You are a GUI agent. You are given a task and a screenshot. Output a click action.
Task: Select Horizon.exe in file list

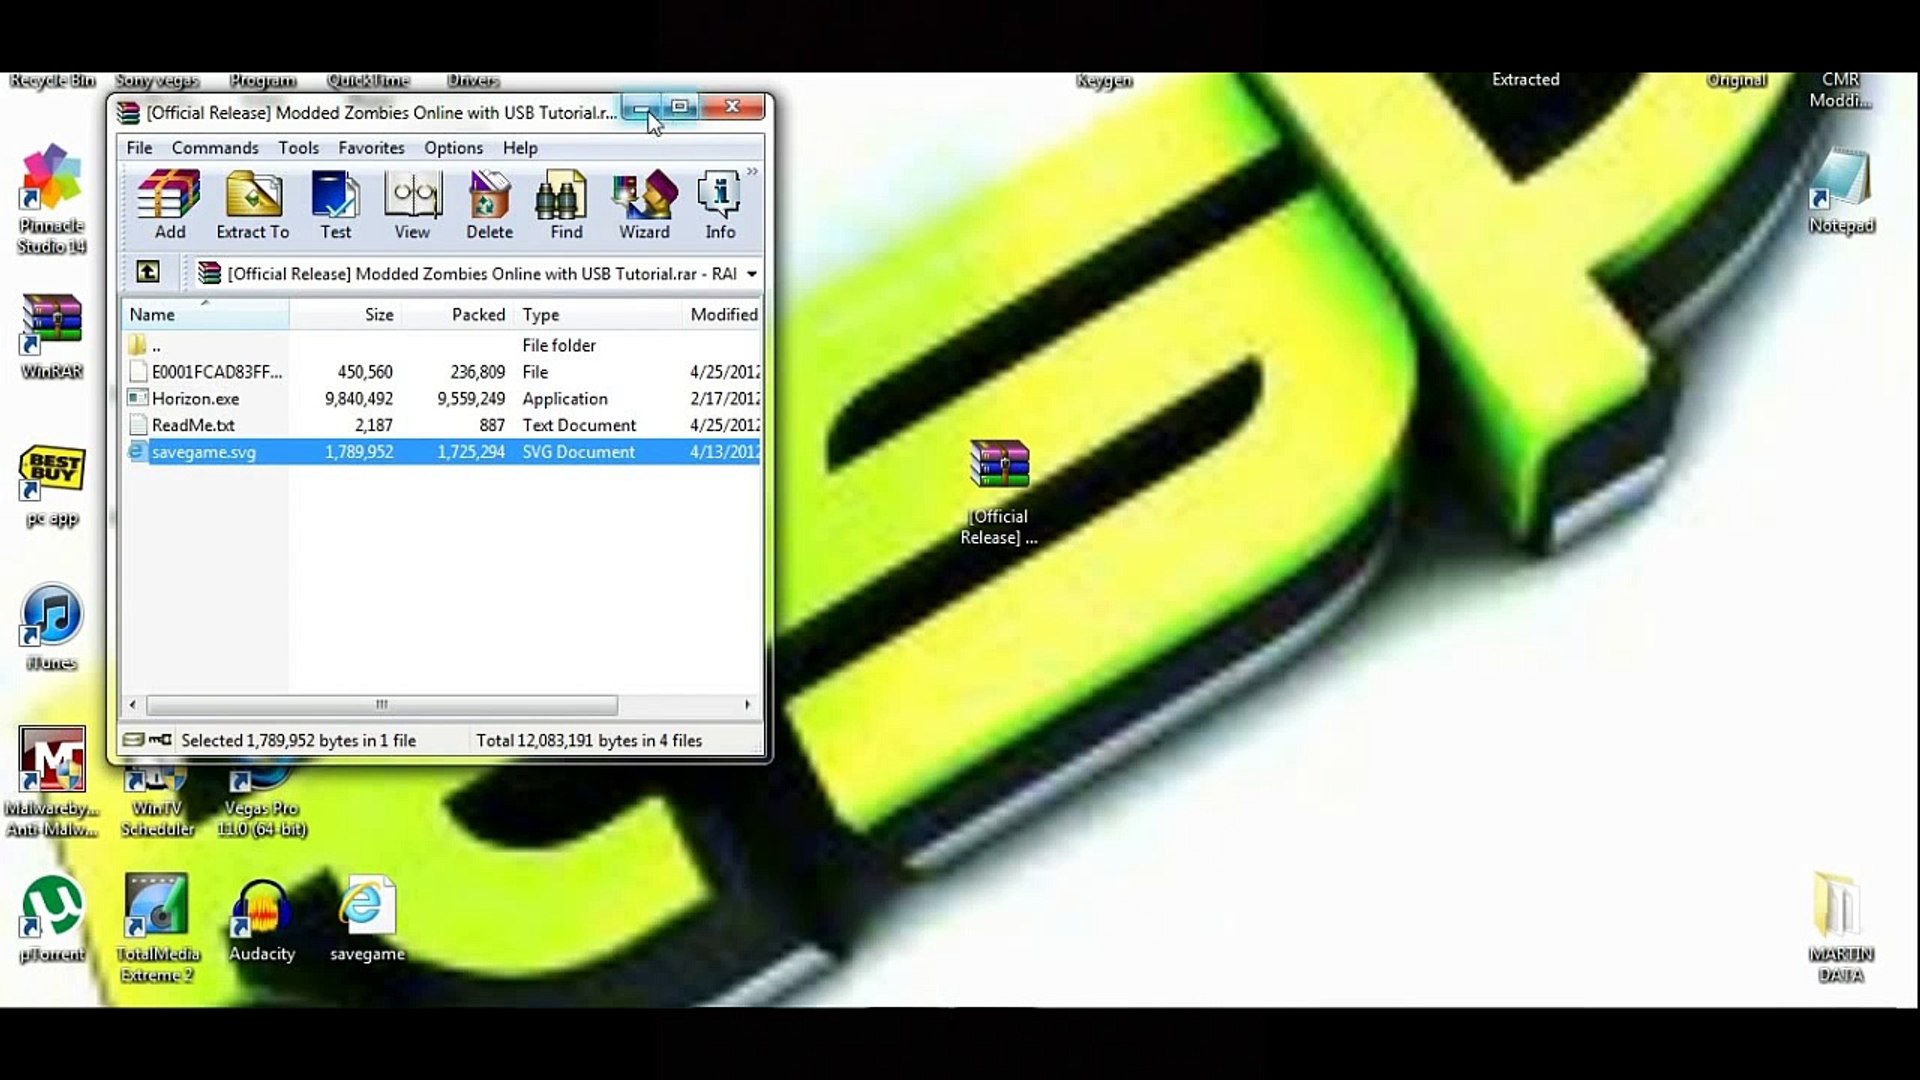[196, 399]
